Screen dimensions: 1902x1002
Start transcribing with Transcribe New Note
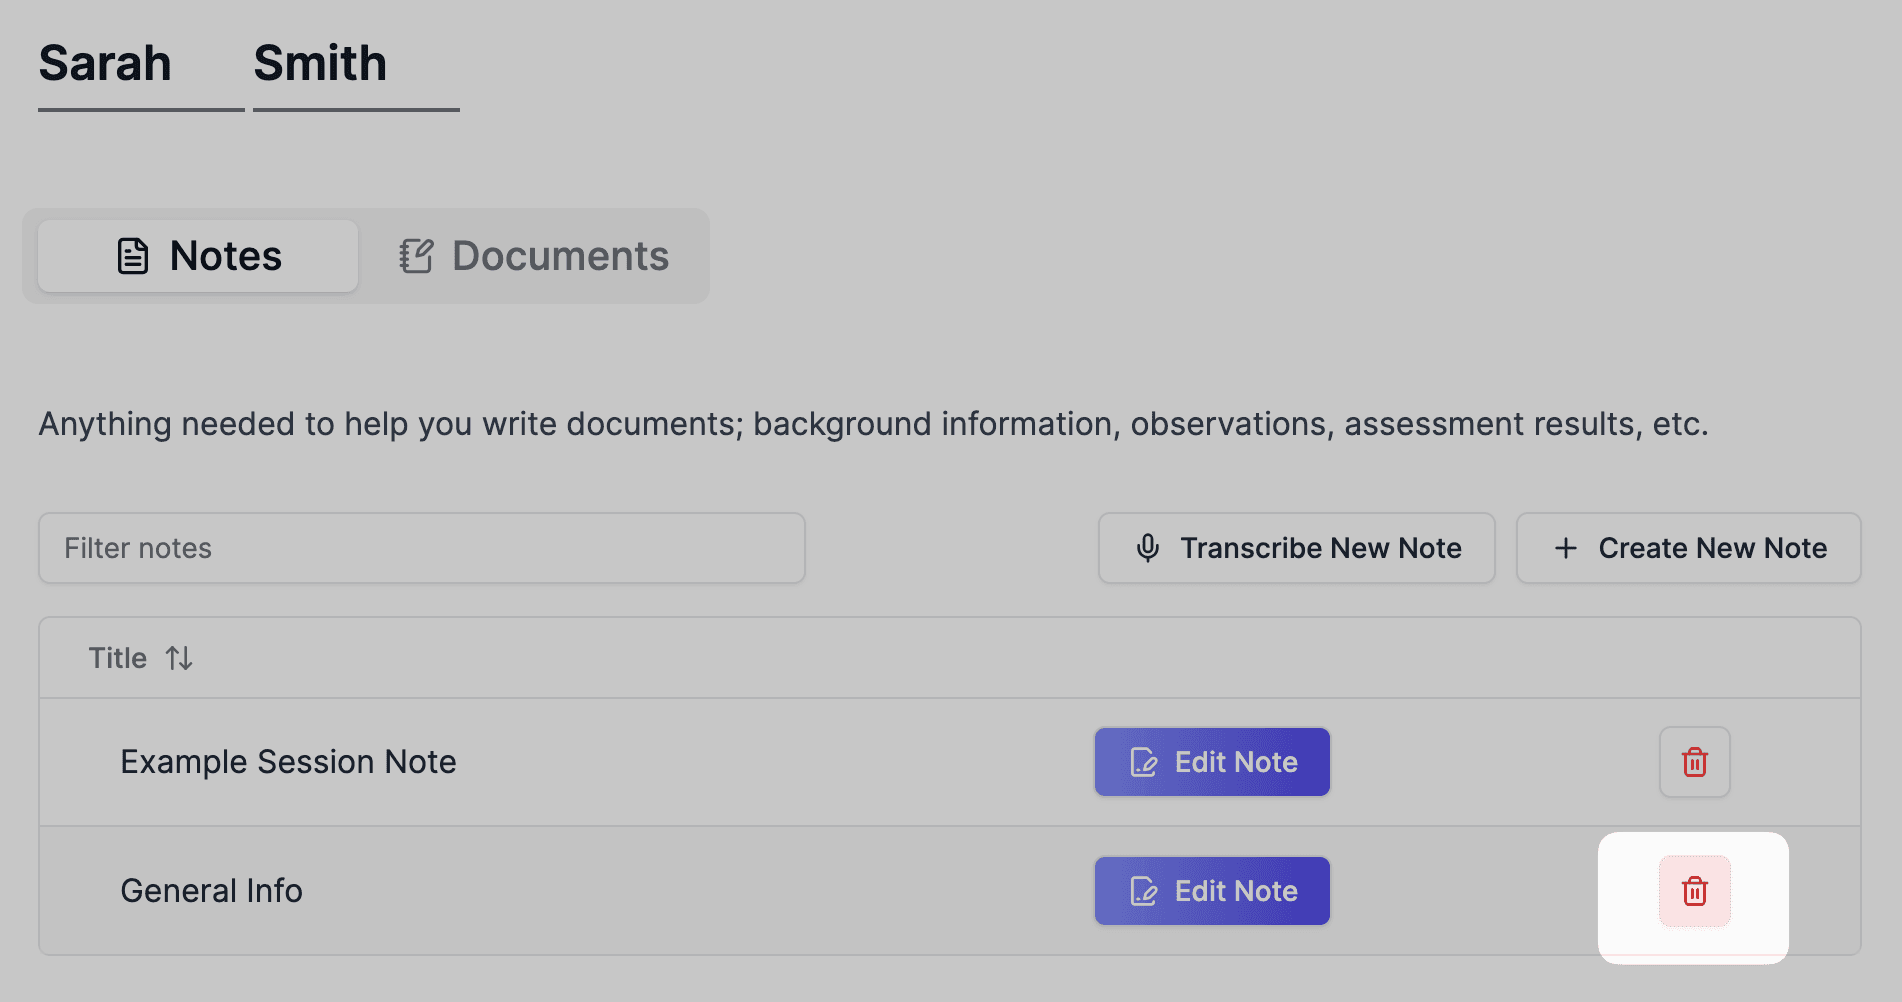[1296, 548]
